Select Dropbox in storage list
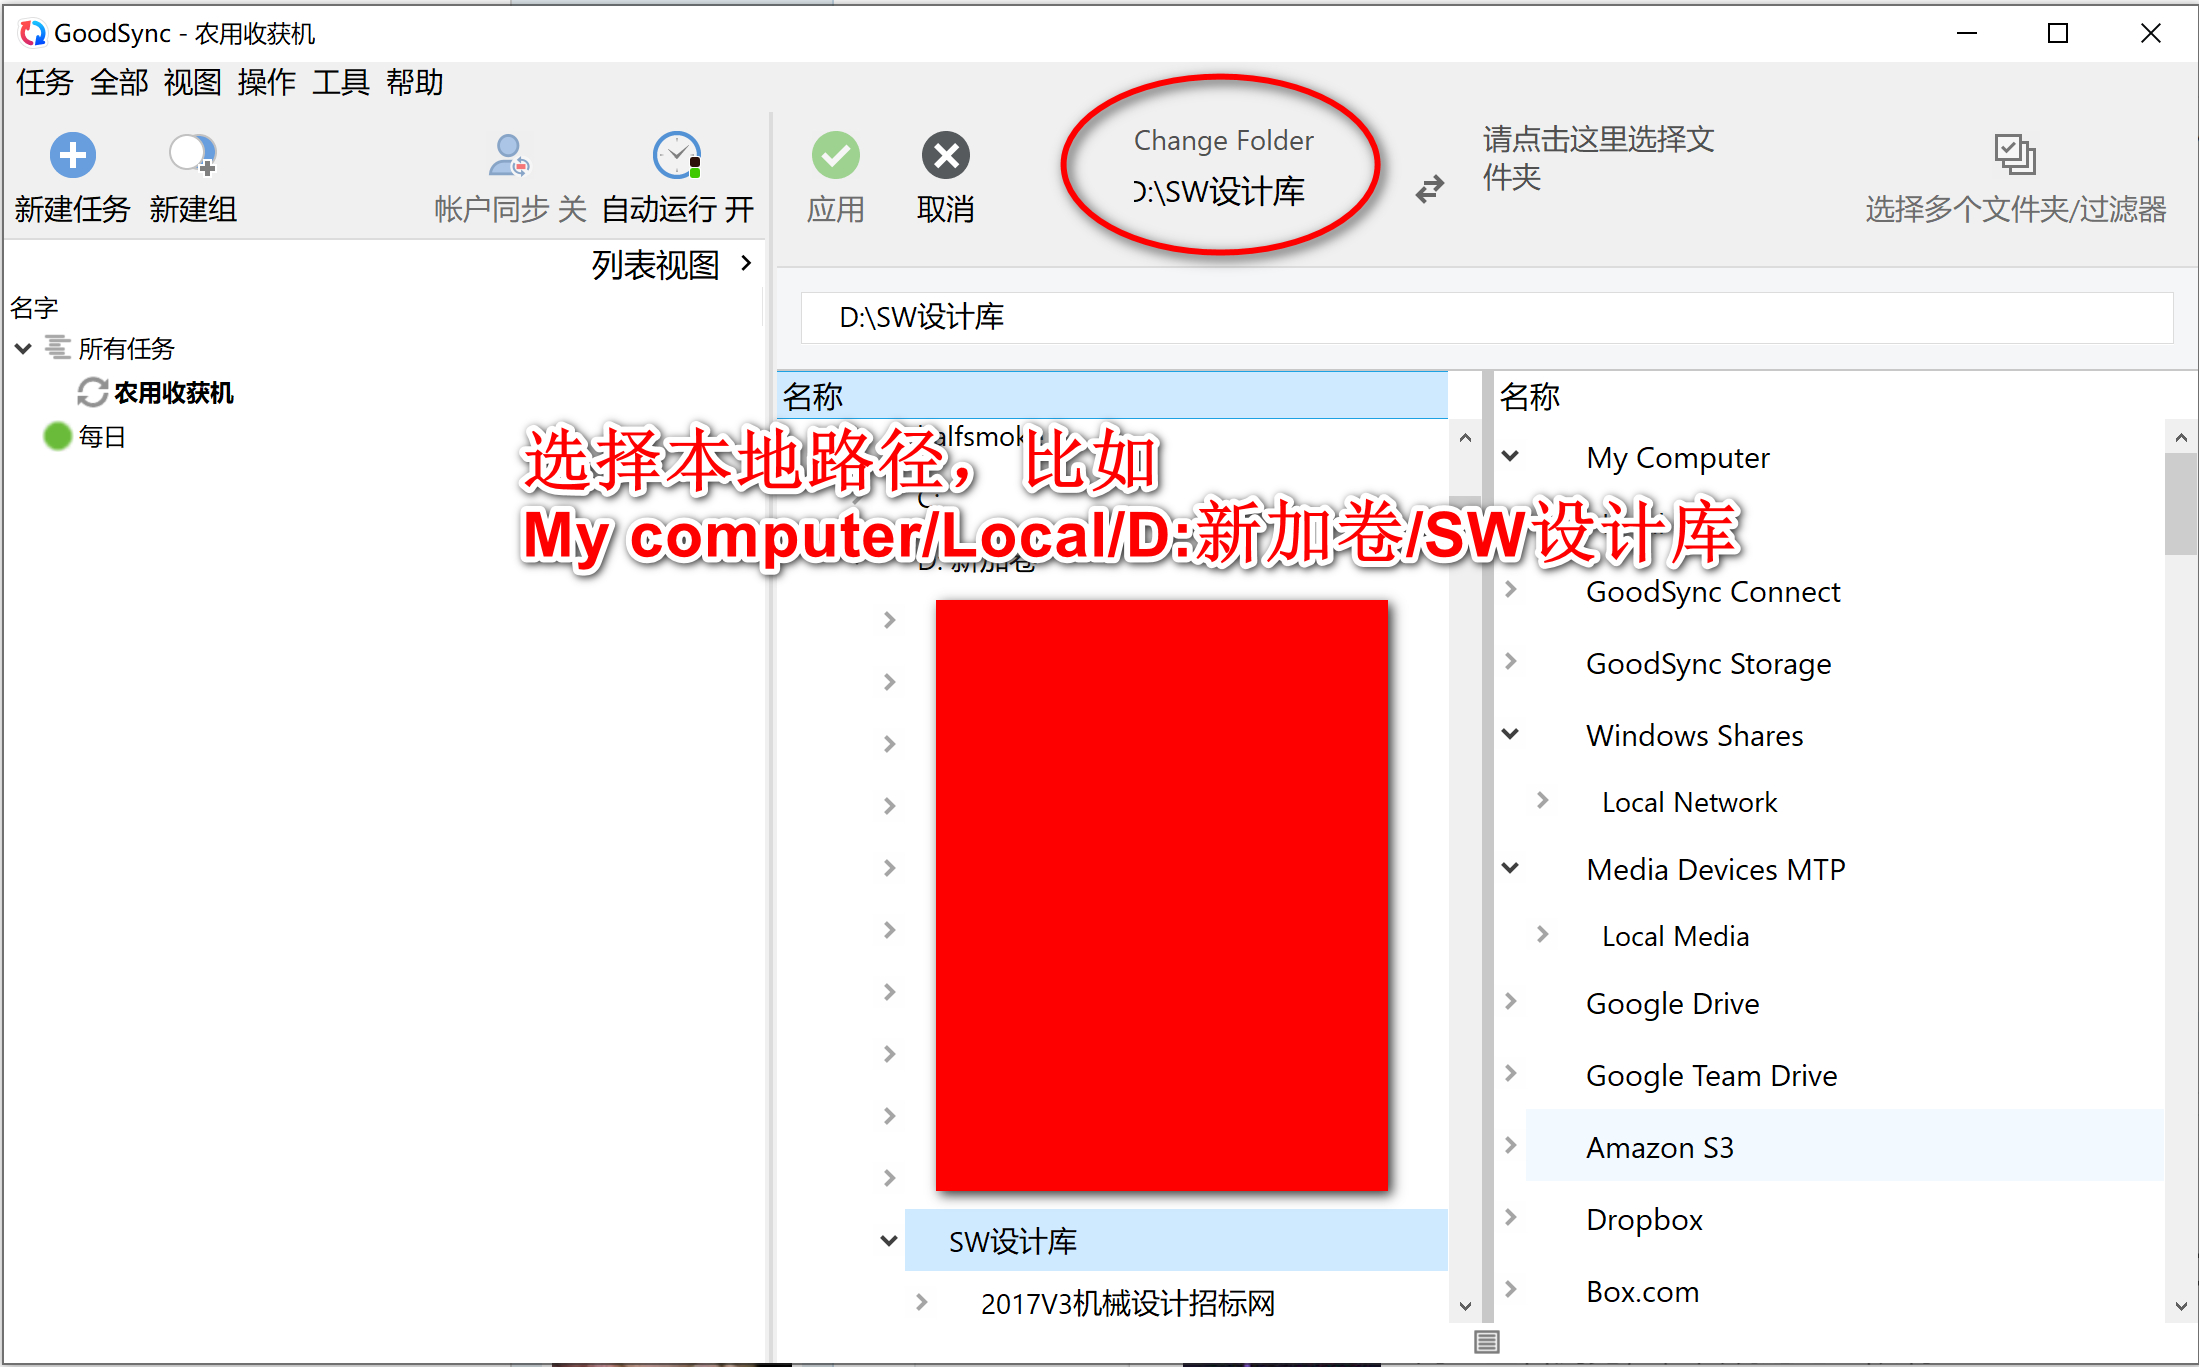 click(1644, 1219)
